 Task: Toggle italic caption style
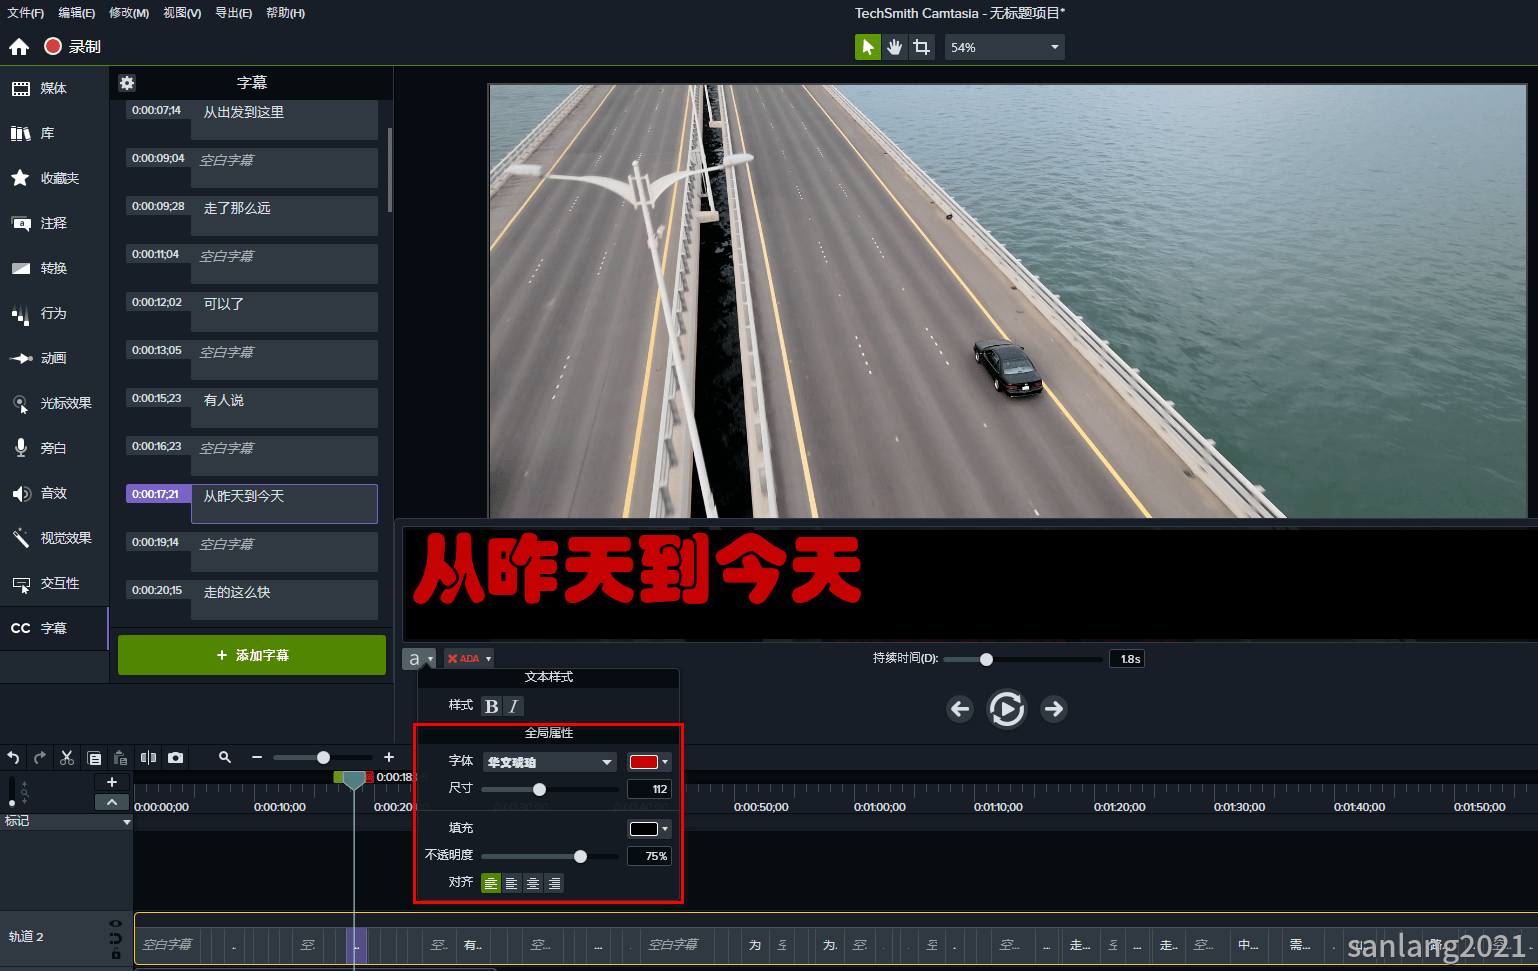click(513, 706)
